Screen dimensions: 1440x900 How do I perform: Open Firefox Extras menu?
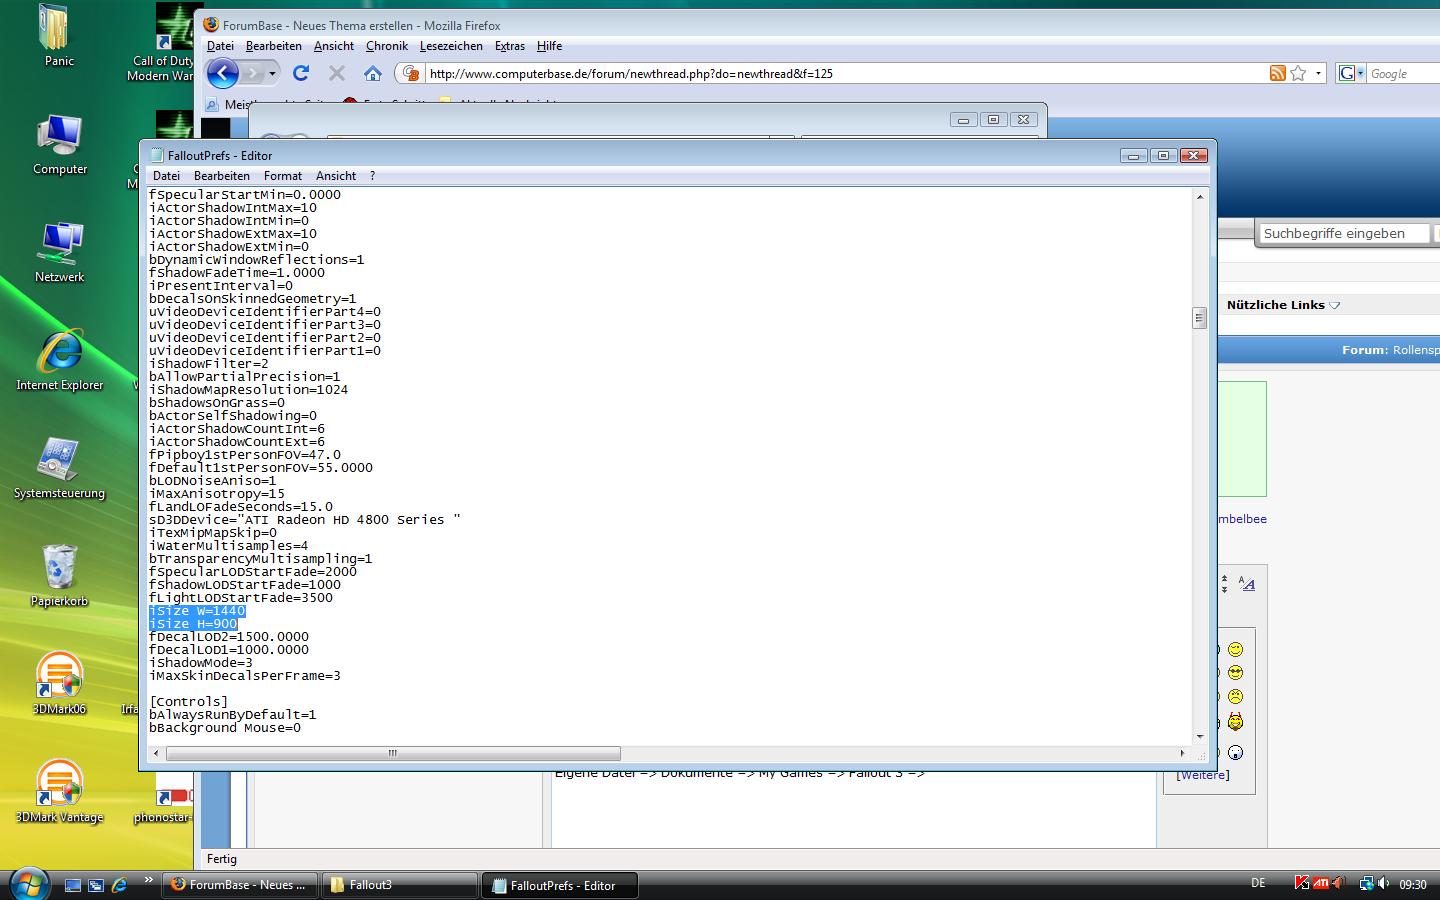point(510,46)
